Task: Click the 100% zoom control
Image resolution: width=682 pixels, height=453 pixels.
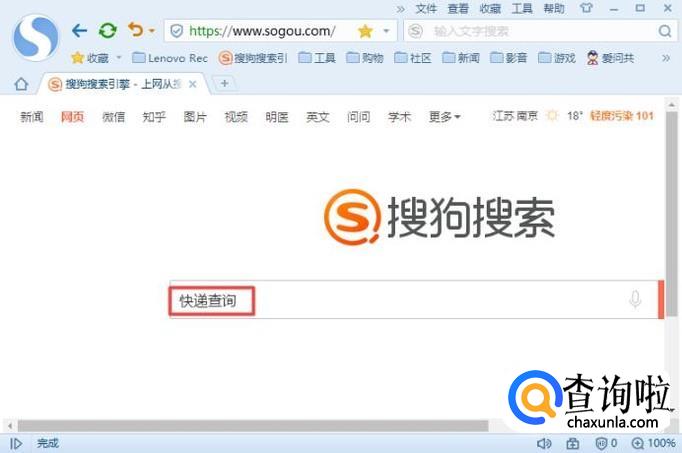Action: [x=653, y=443]
